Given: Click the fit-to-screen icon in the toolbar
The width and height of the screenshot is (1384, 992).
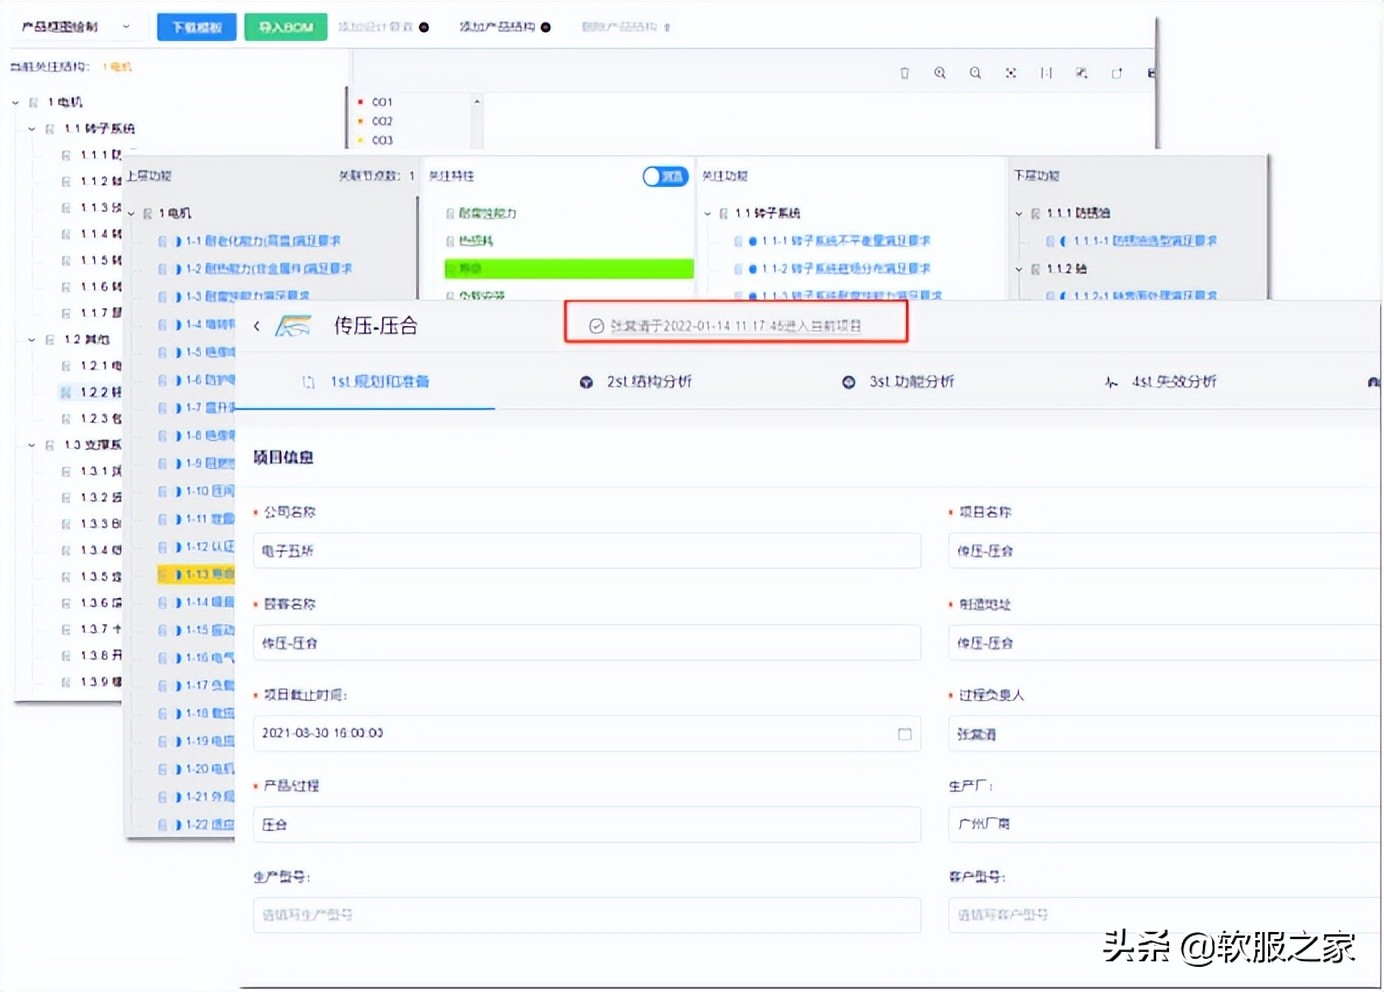Looking at the screenshot, I should pyautogui.click(x=1011, y=72).
